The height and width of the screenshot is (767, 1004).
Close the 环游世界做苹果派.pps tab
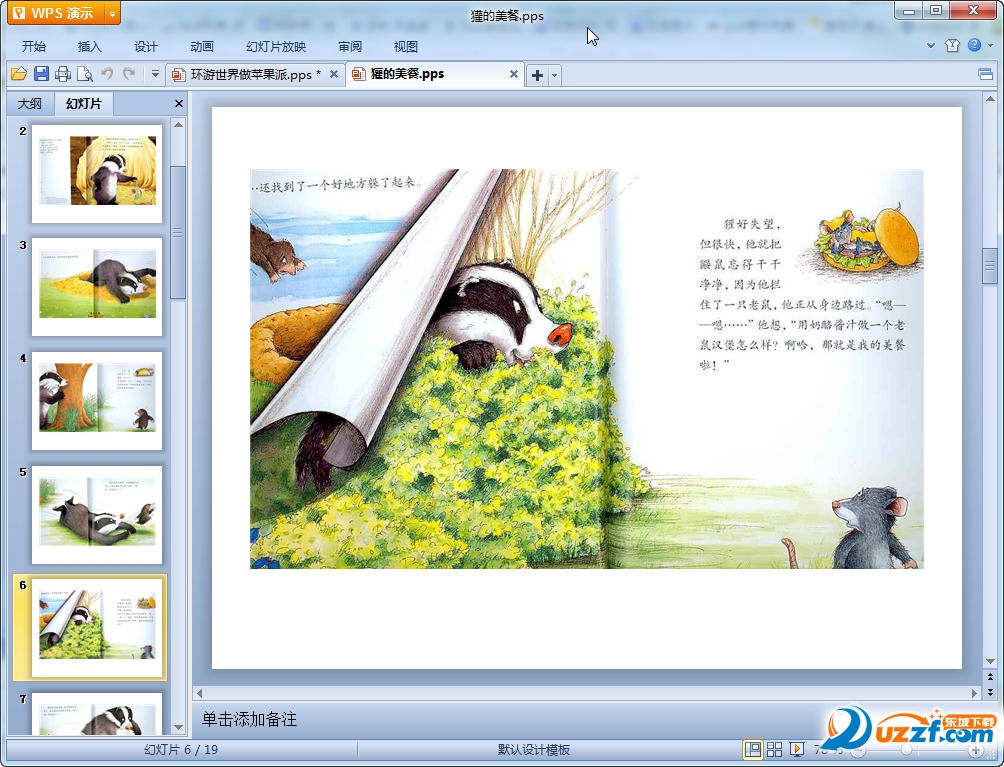[334, 74]
